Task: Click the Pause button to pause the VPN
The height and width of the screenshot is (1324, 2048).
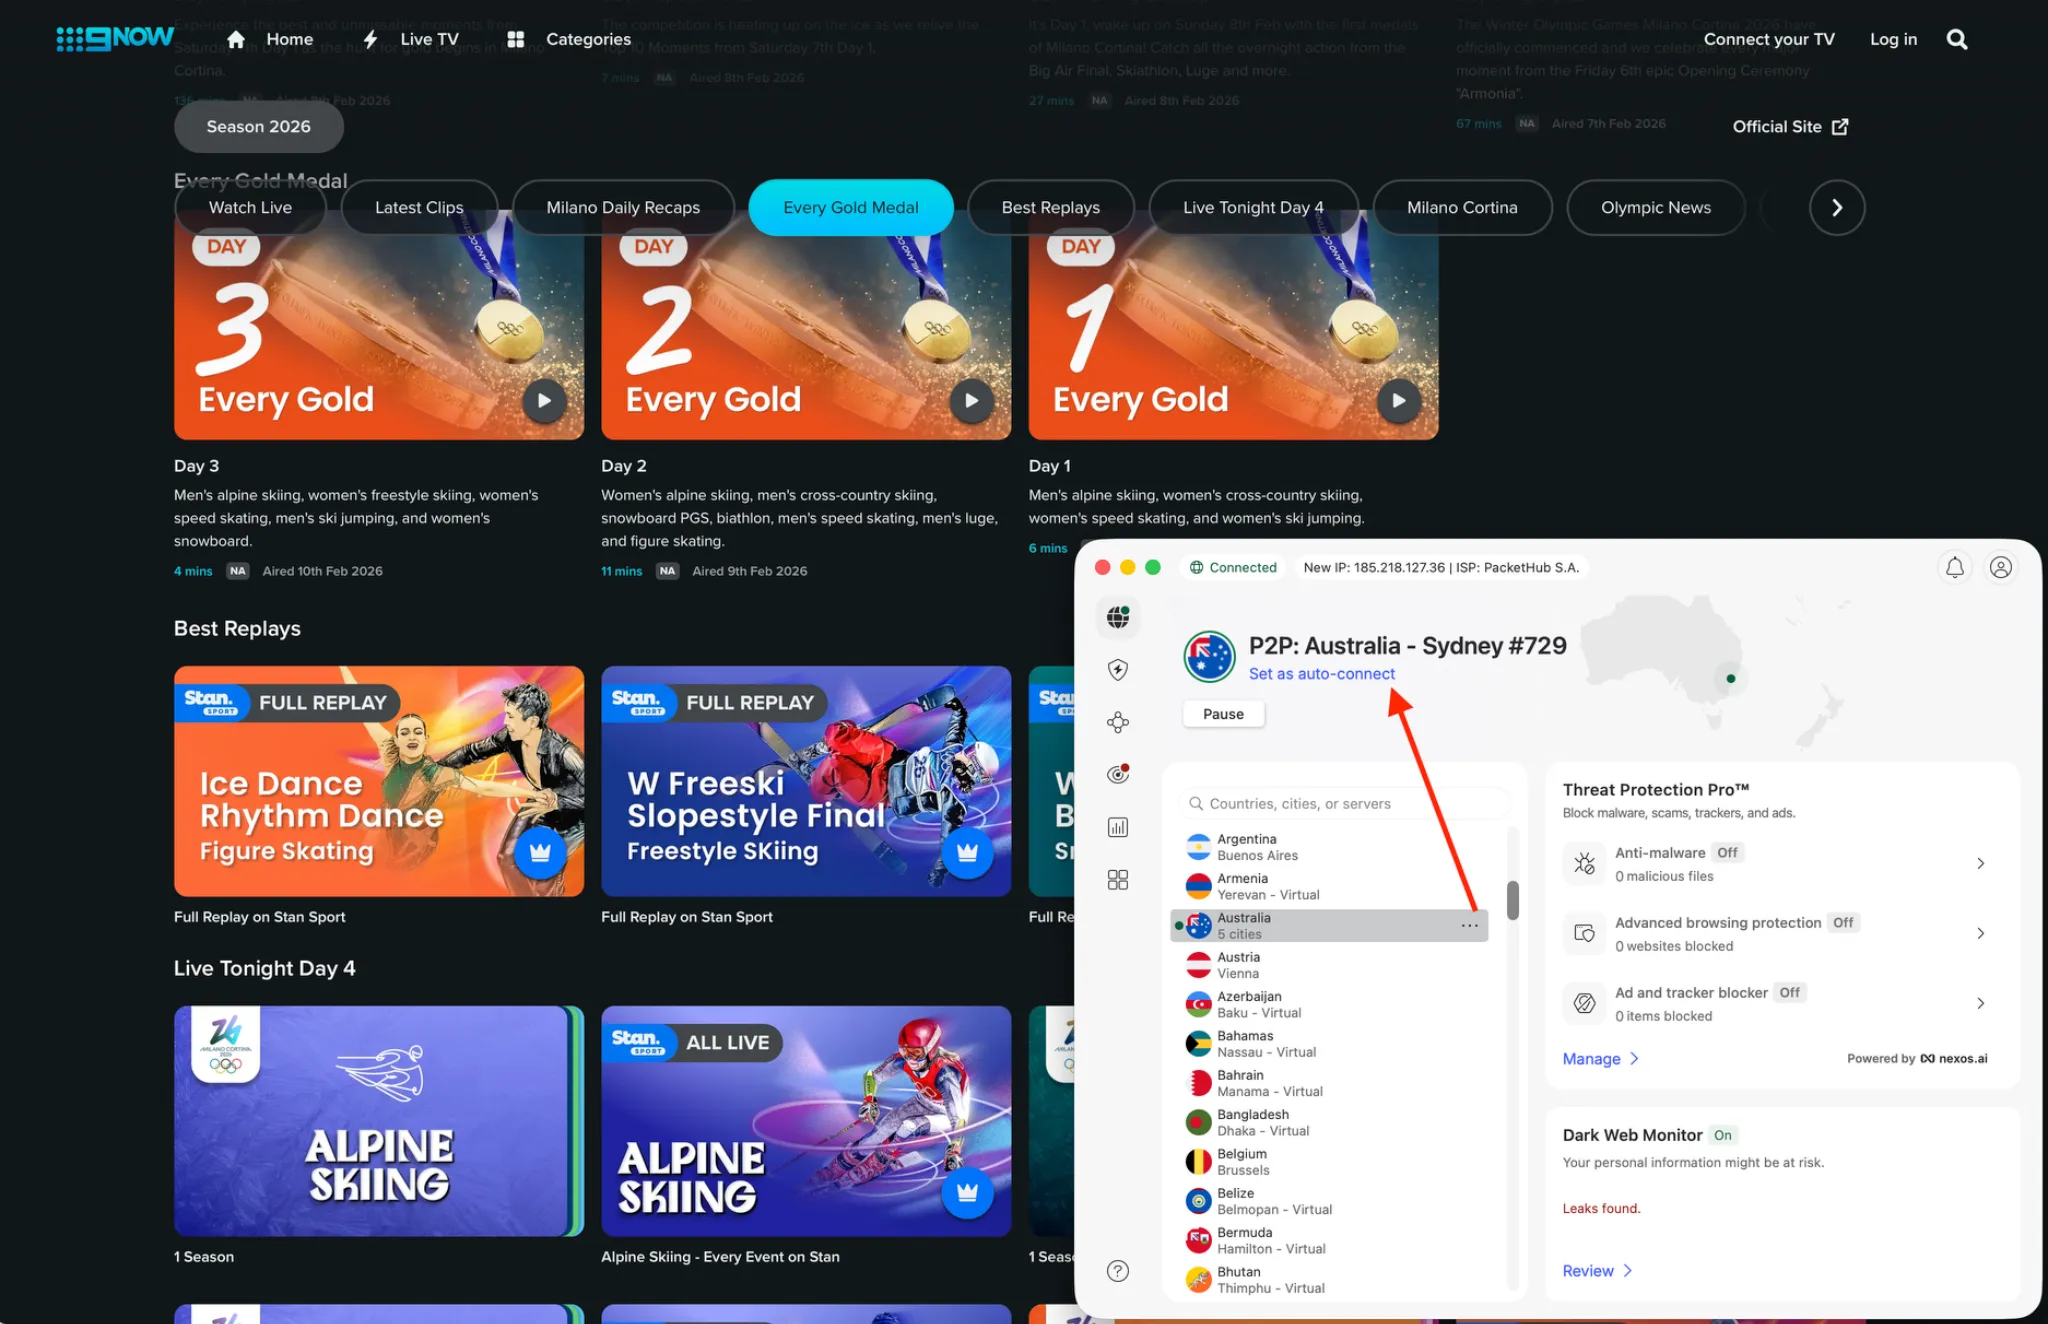Action: click(x=1223, y=713)
